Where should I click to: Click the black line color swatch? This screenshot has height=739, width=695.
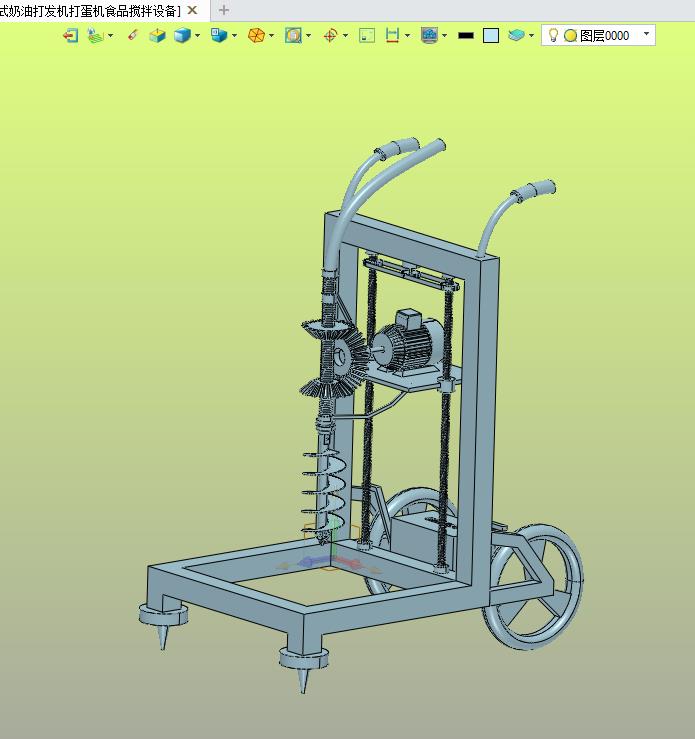tap(466, 35)
